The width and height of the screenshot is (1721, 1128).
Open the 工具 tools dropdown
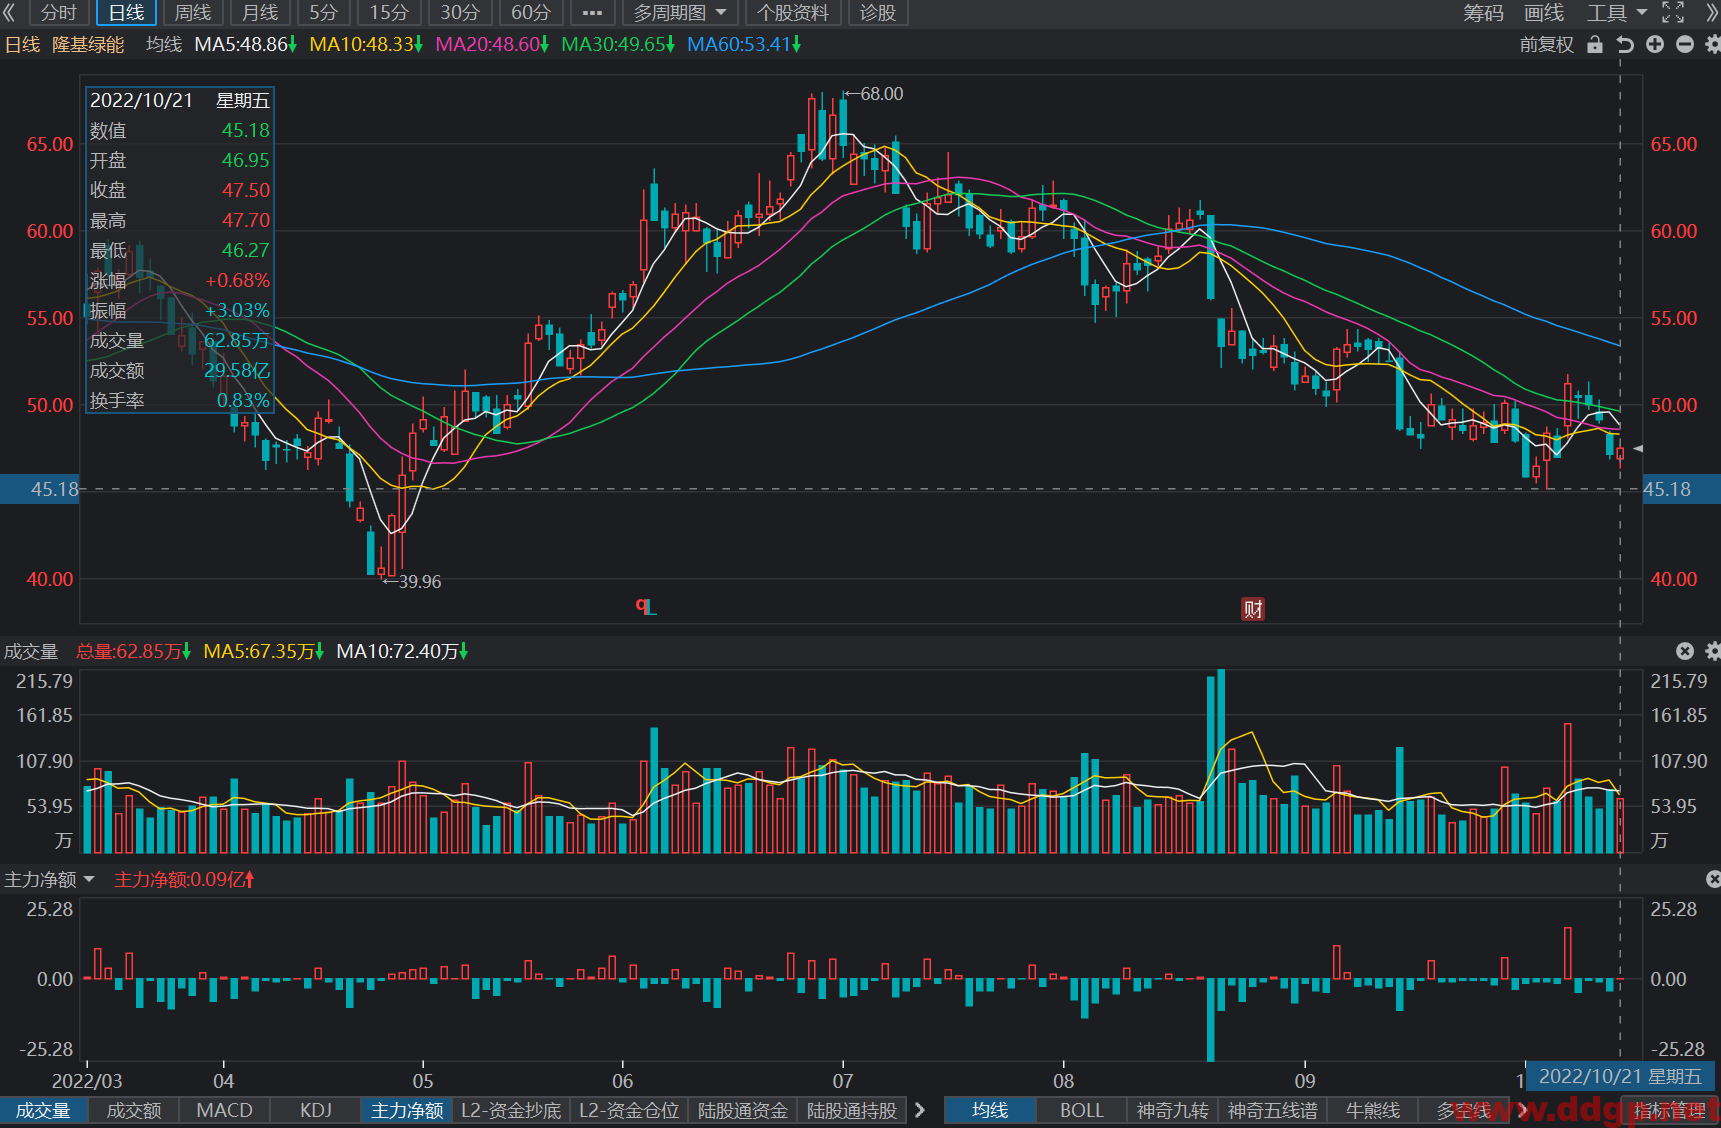pyautogui.click(x=1616, y=13)
